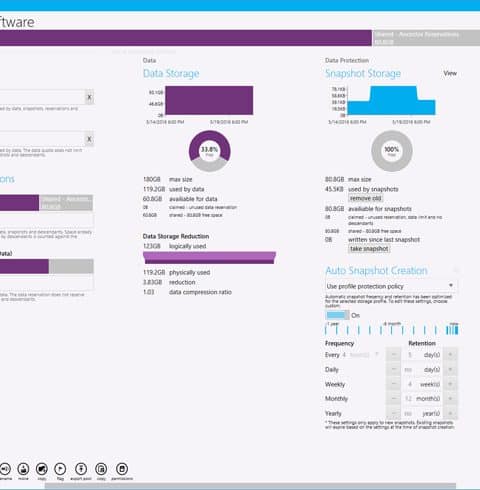Decrease retention for the Monthly row

pos(394,398)
